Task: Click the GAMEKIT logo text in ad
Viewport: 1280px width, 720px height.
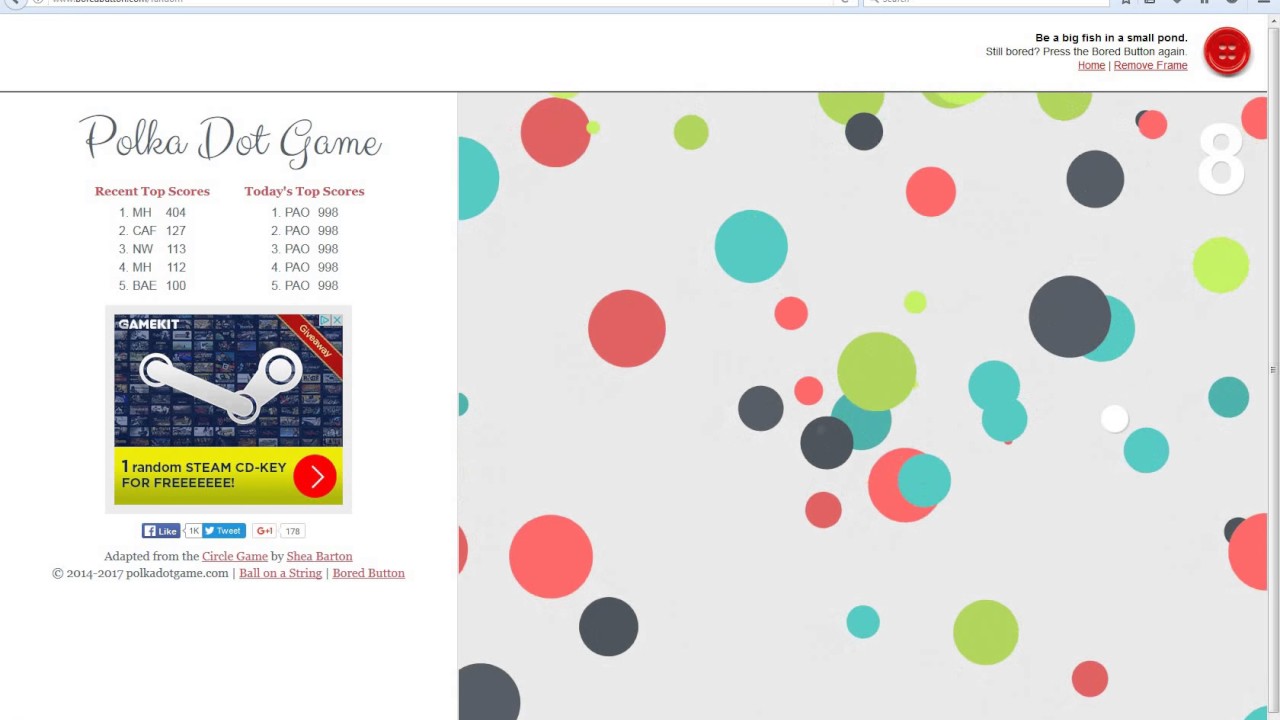Action: 148,324
